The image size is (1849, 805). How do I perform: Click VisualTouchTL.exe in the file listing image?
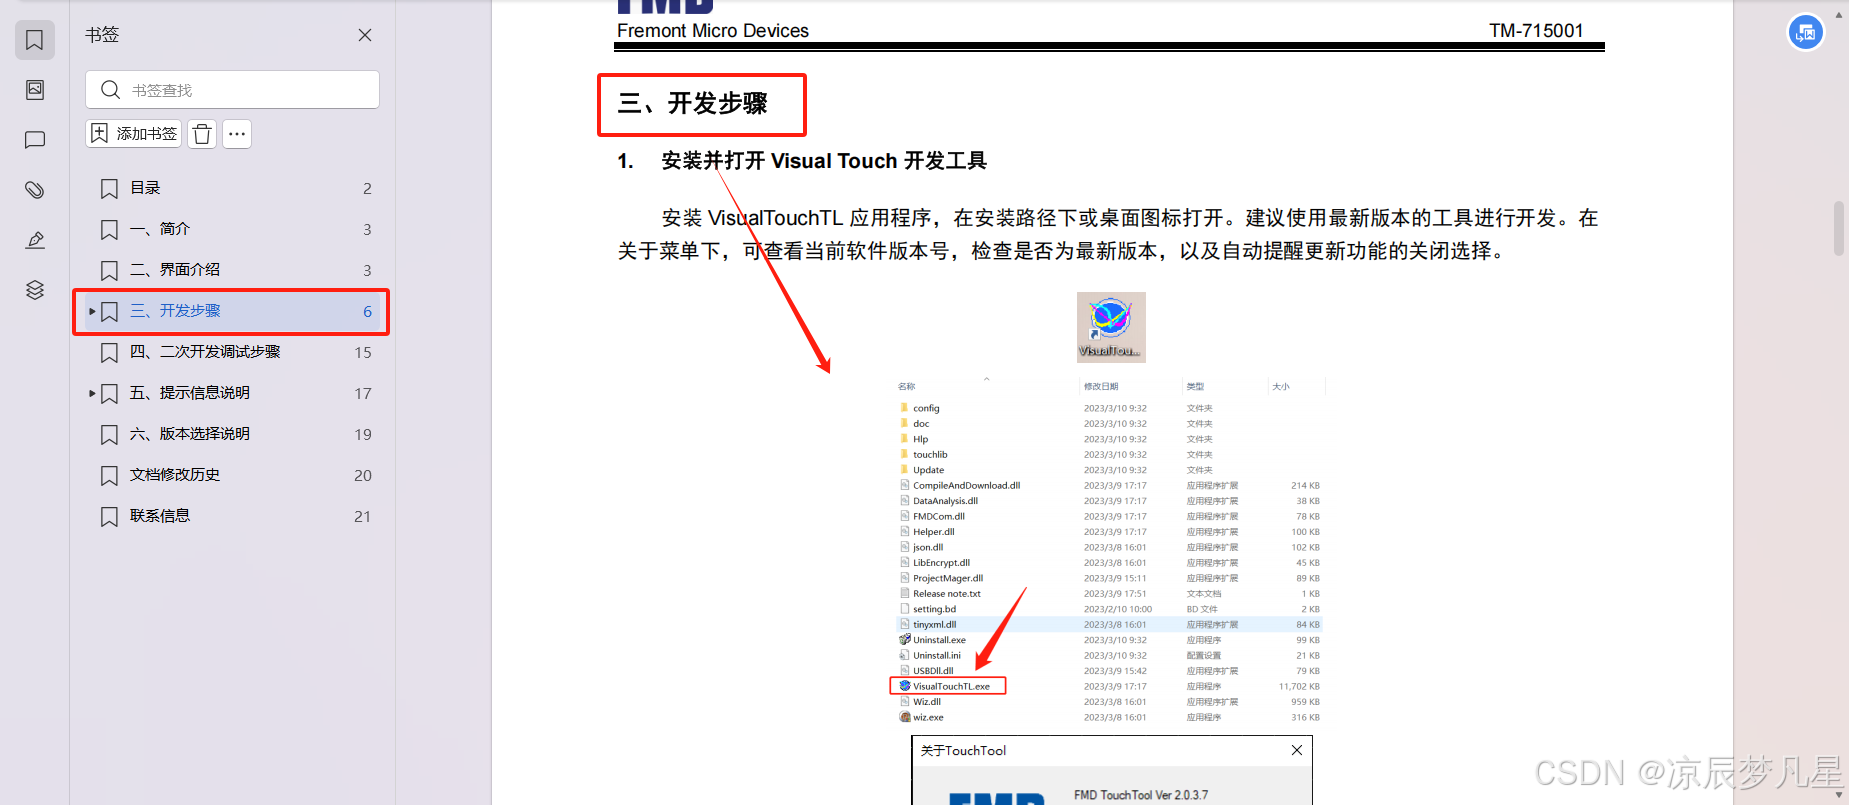(950, 686)
